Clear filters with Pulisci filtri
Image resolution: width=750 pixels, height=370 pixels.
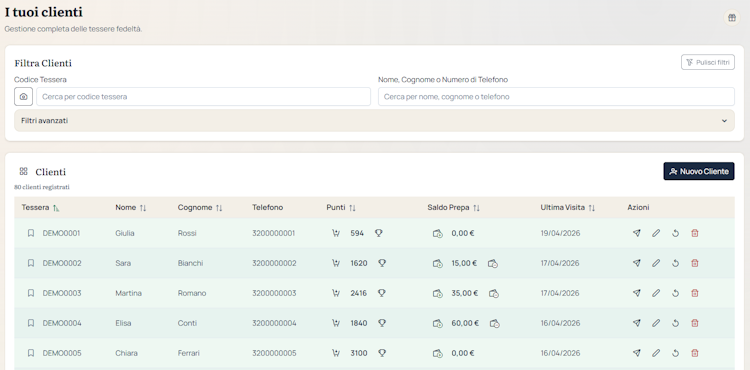pyautogui.click(x=708, y=62)
